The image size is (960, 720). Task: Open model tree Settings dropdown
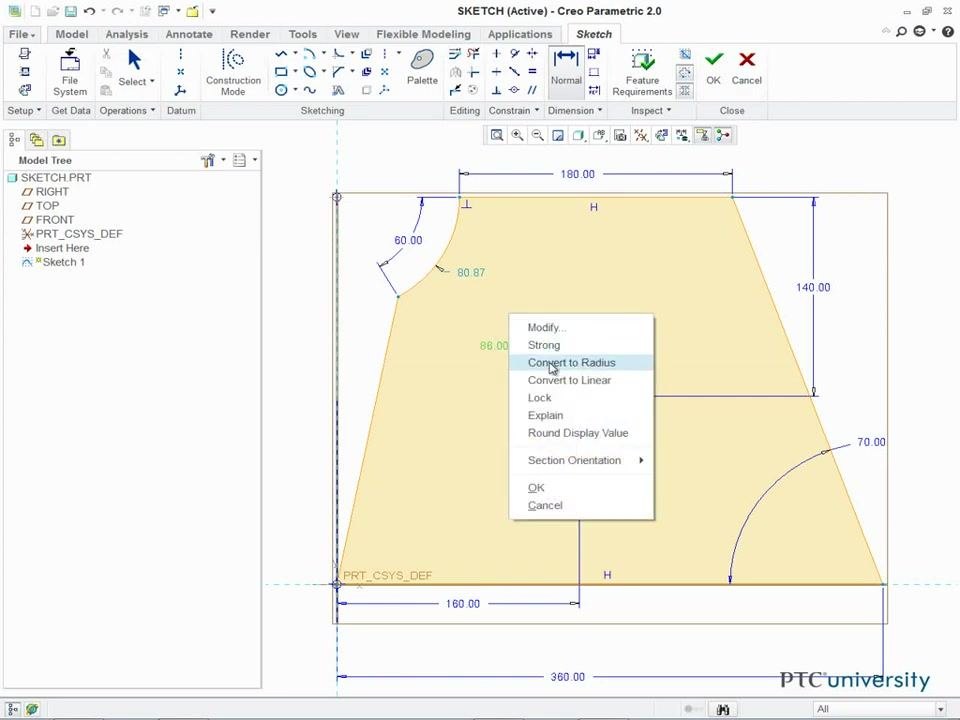point(212,160)
